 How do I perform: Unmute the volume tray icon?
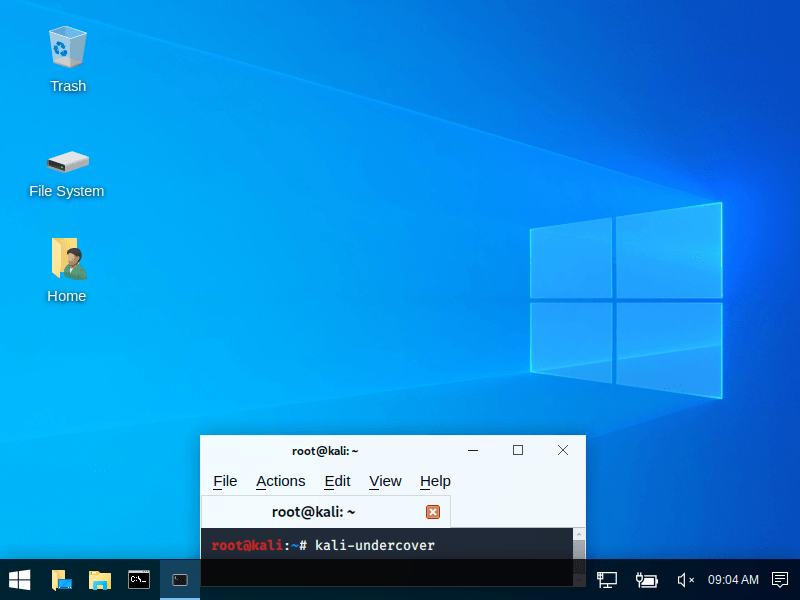685,580
